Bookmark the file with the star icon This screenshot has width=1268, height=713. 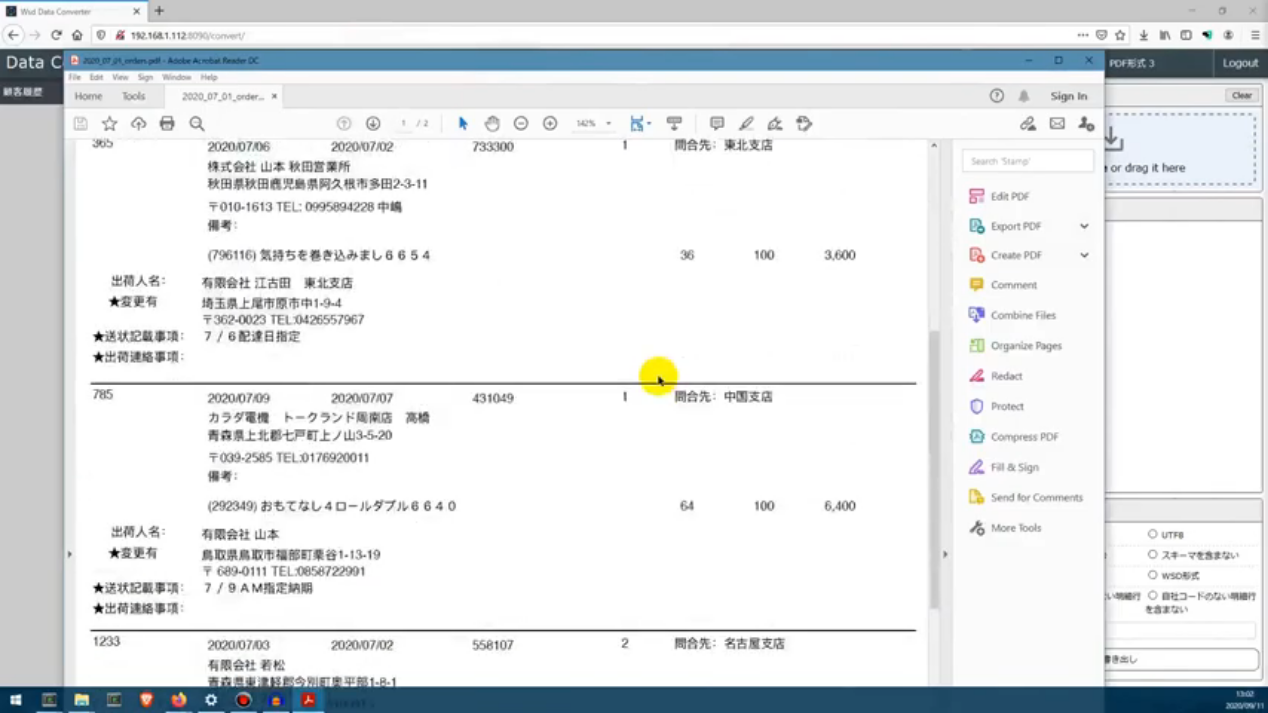pos(109,124)
